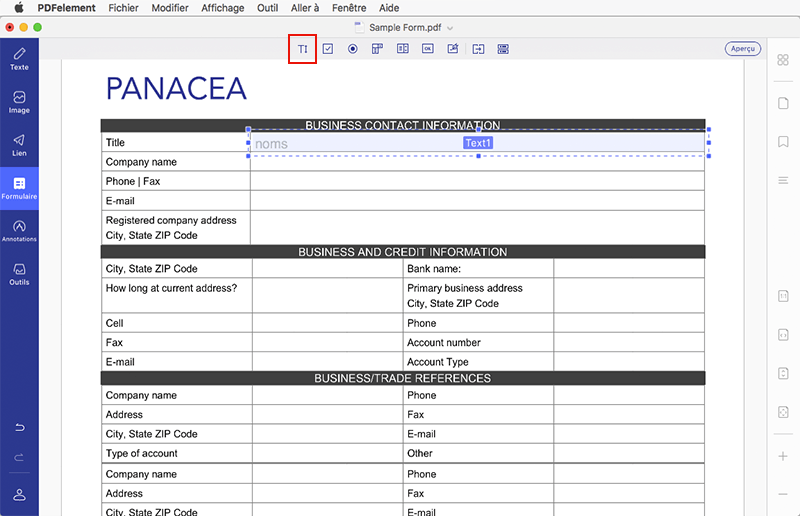Open the bookmarks panel icon
The width and height of the screenshot is (800, 516).
783,141
